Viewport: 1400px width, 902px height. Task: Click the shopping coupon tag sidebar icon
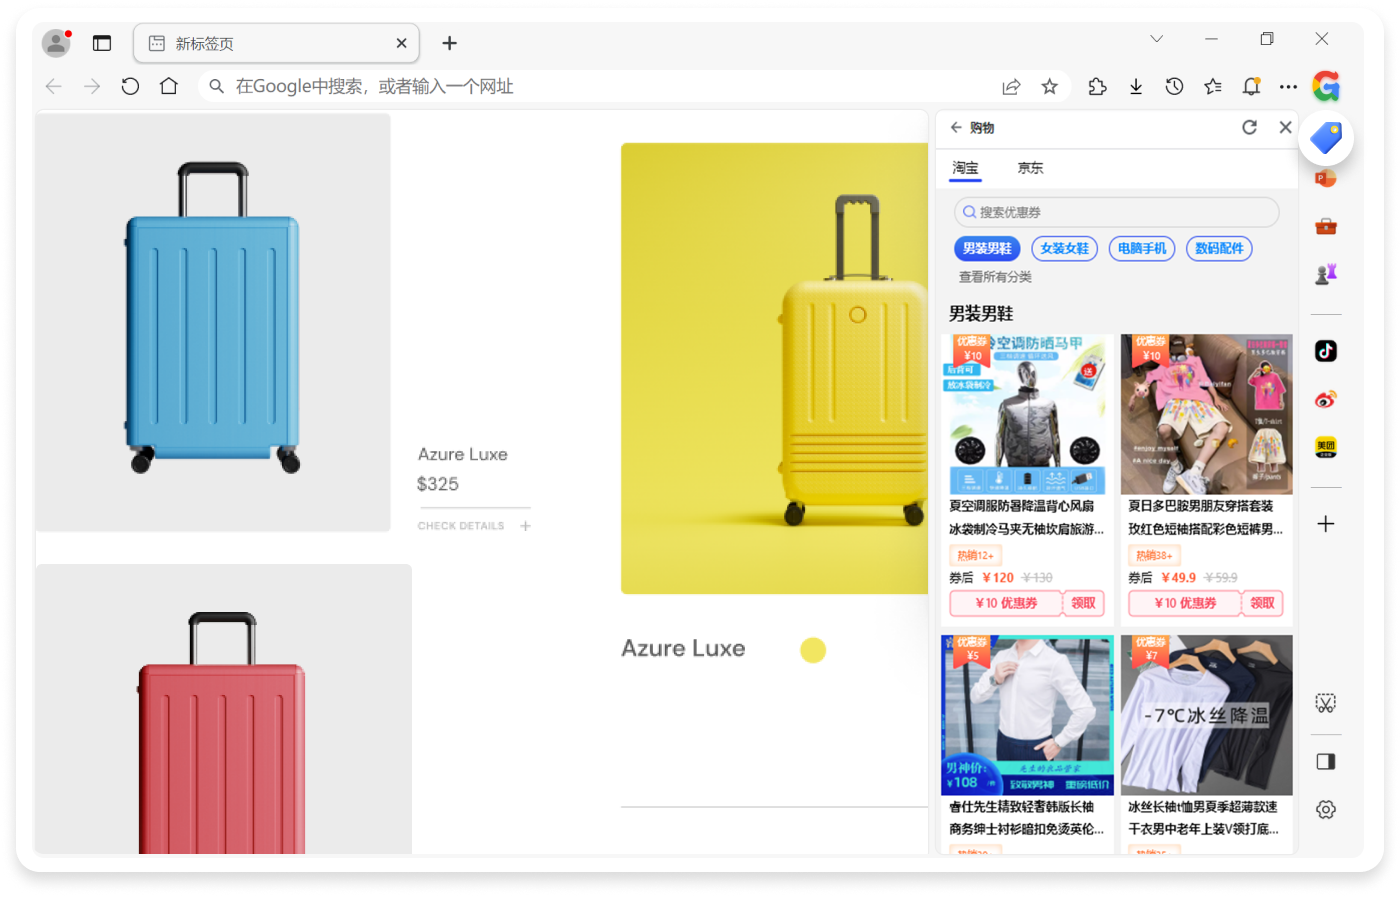tap(1326, 138)
